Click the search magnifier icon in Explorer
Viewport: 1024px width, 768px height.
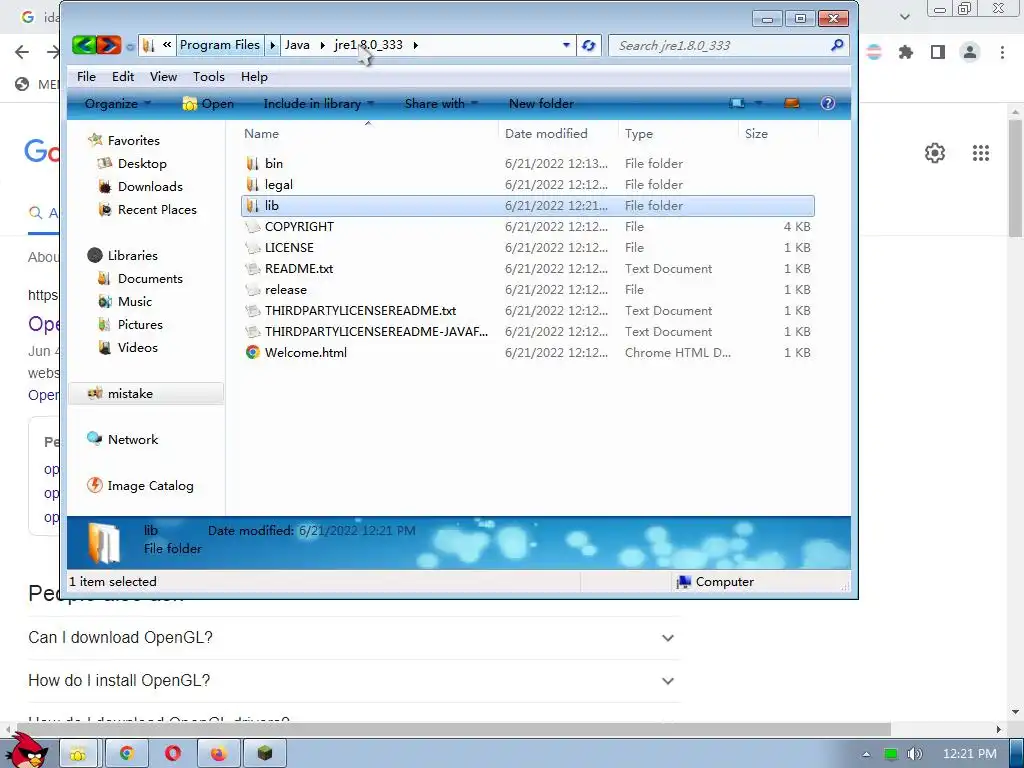(x=837, y=45)
